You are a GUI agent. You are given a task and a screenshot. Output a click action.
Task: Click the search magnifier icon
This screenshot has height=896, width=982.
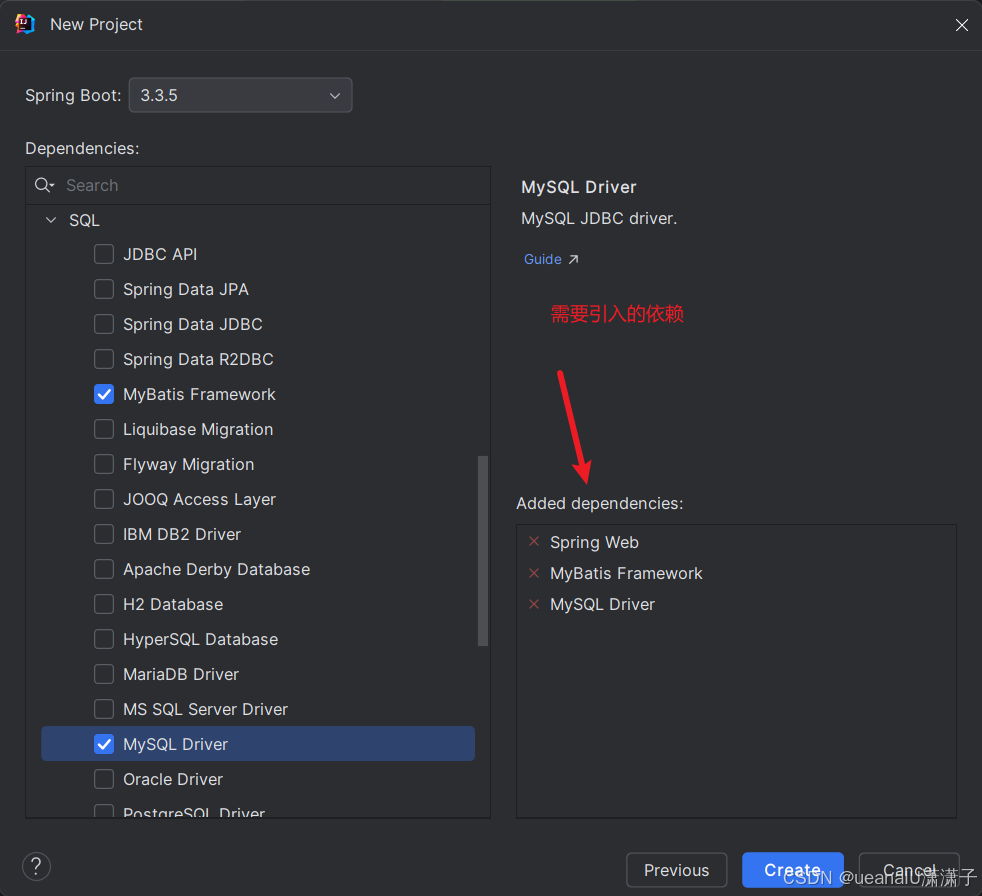(44, 185)
